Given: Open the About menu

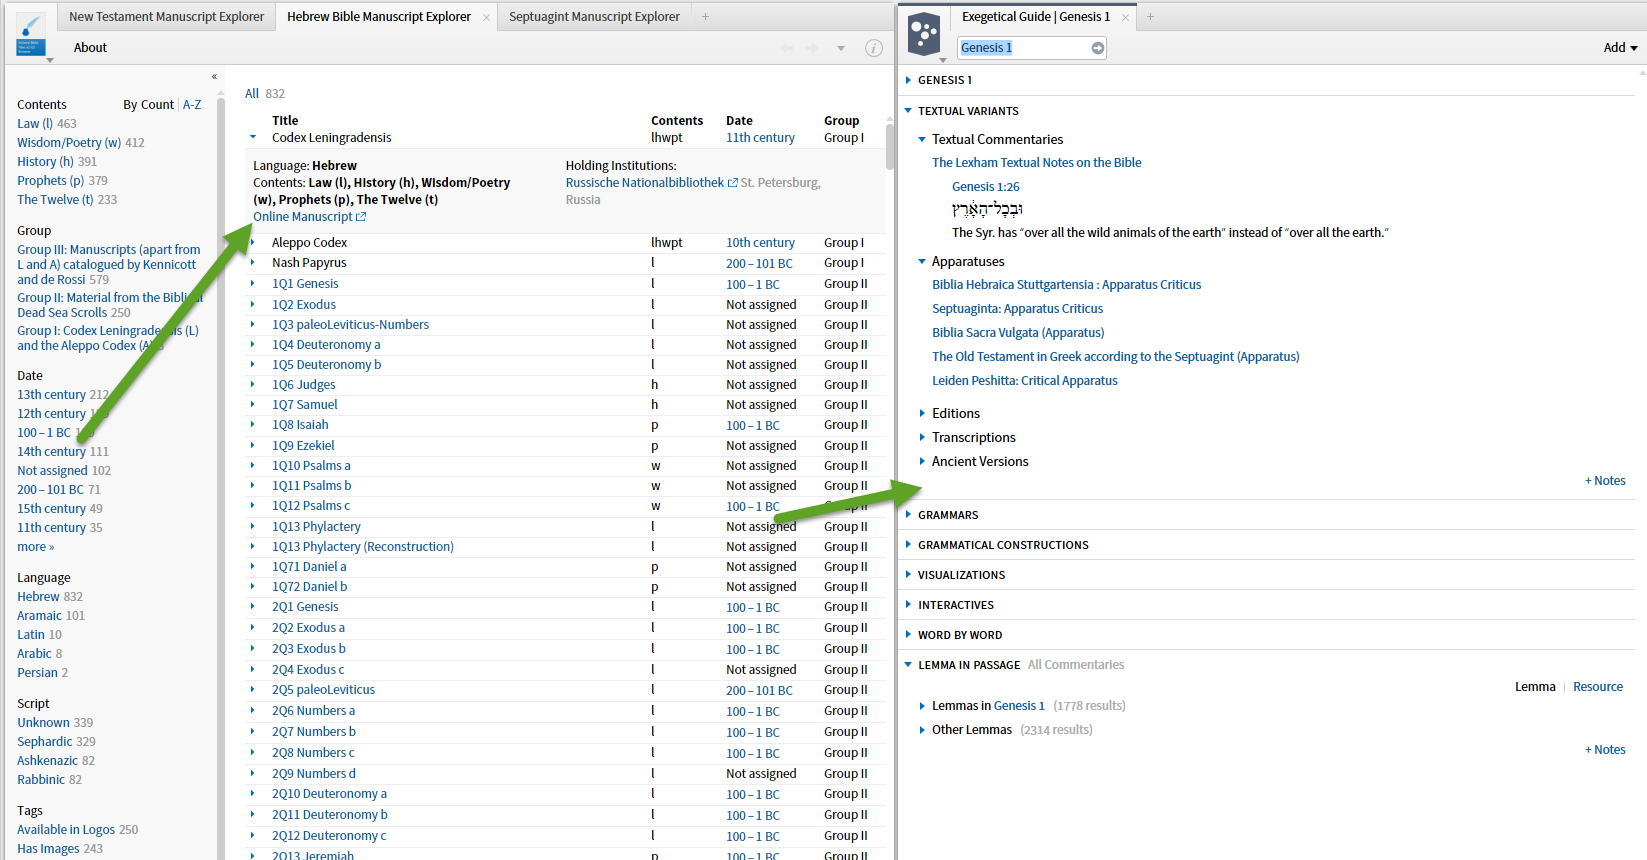Looking at the screenshot, I should coord(90,48).
